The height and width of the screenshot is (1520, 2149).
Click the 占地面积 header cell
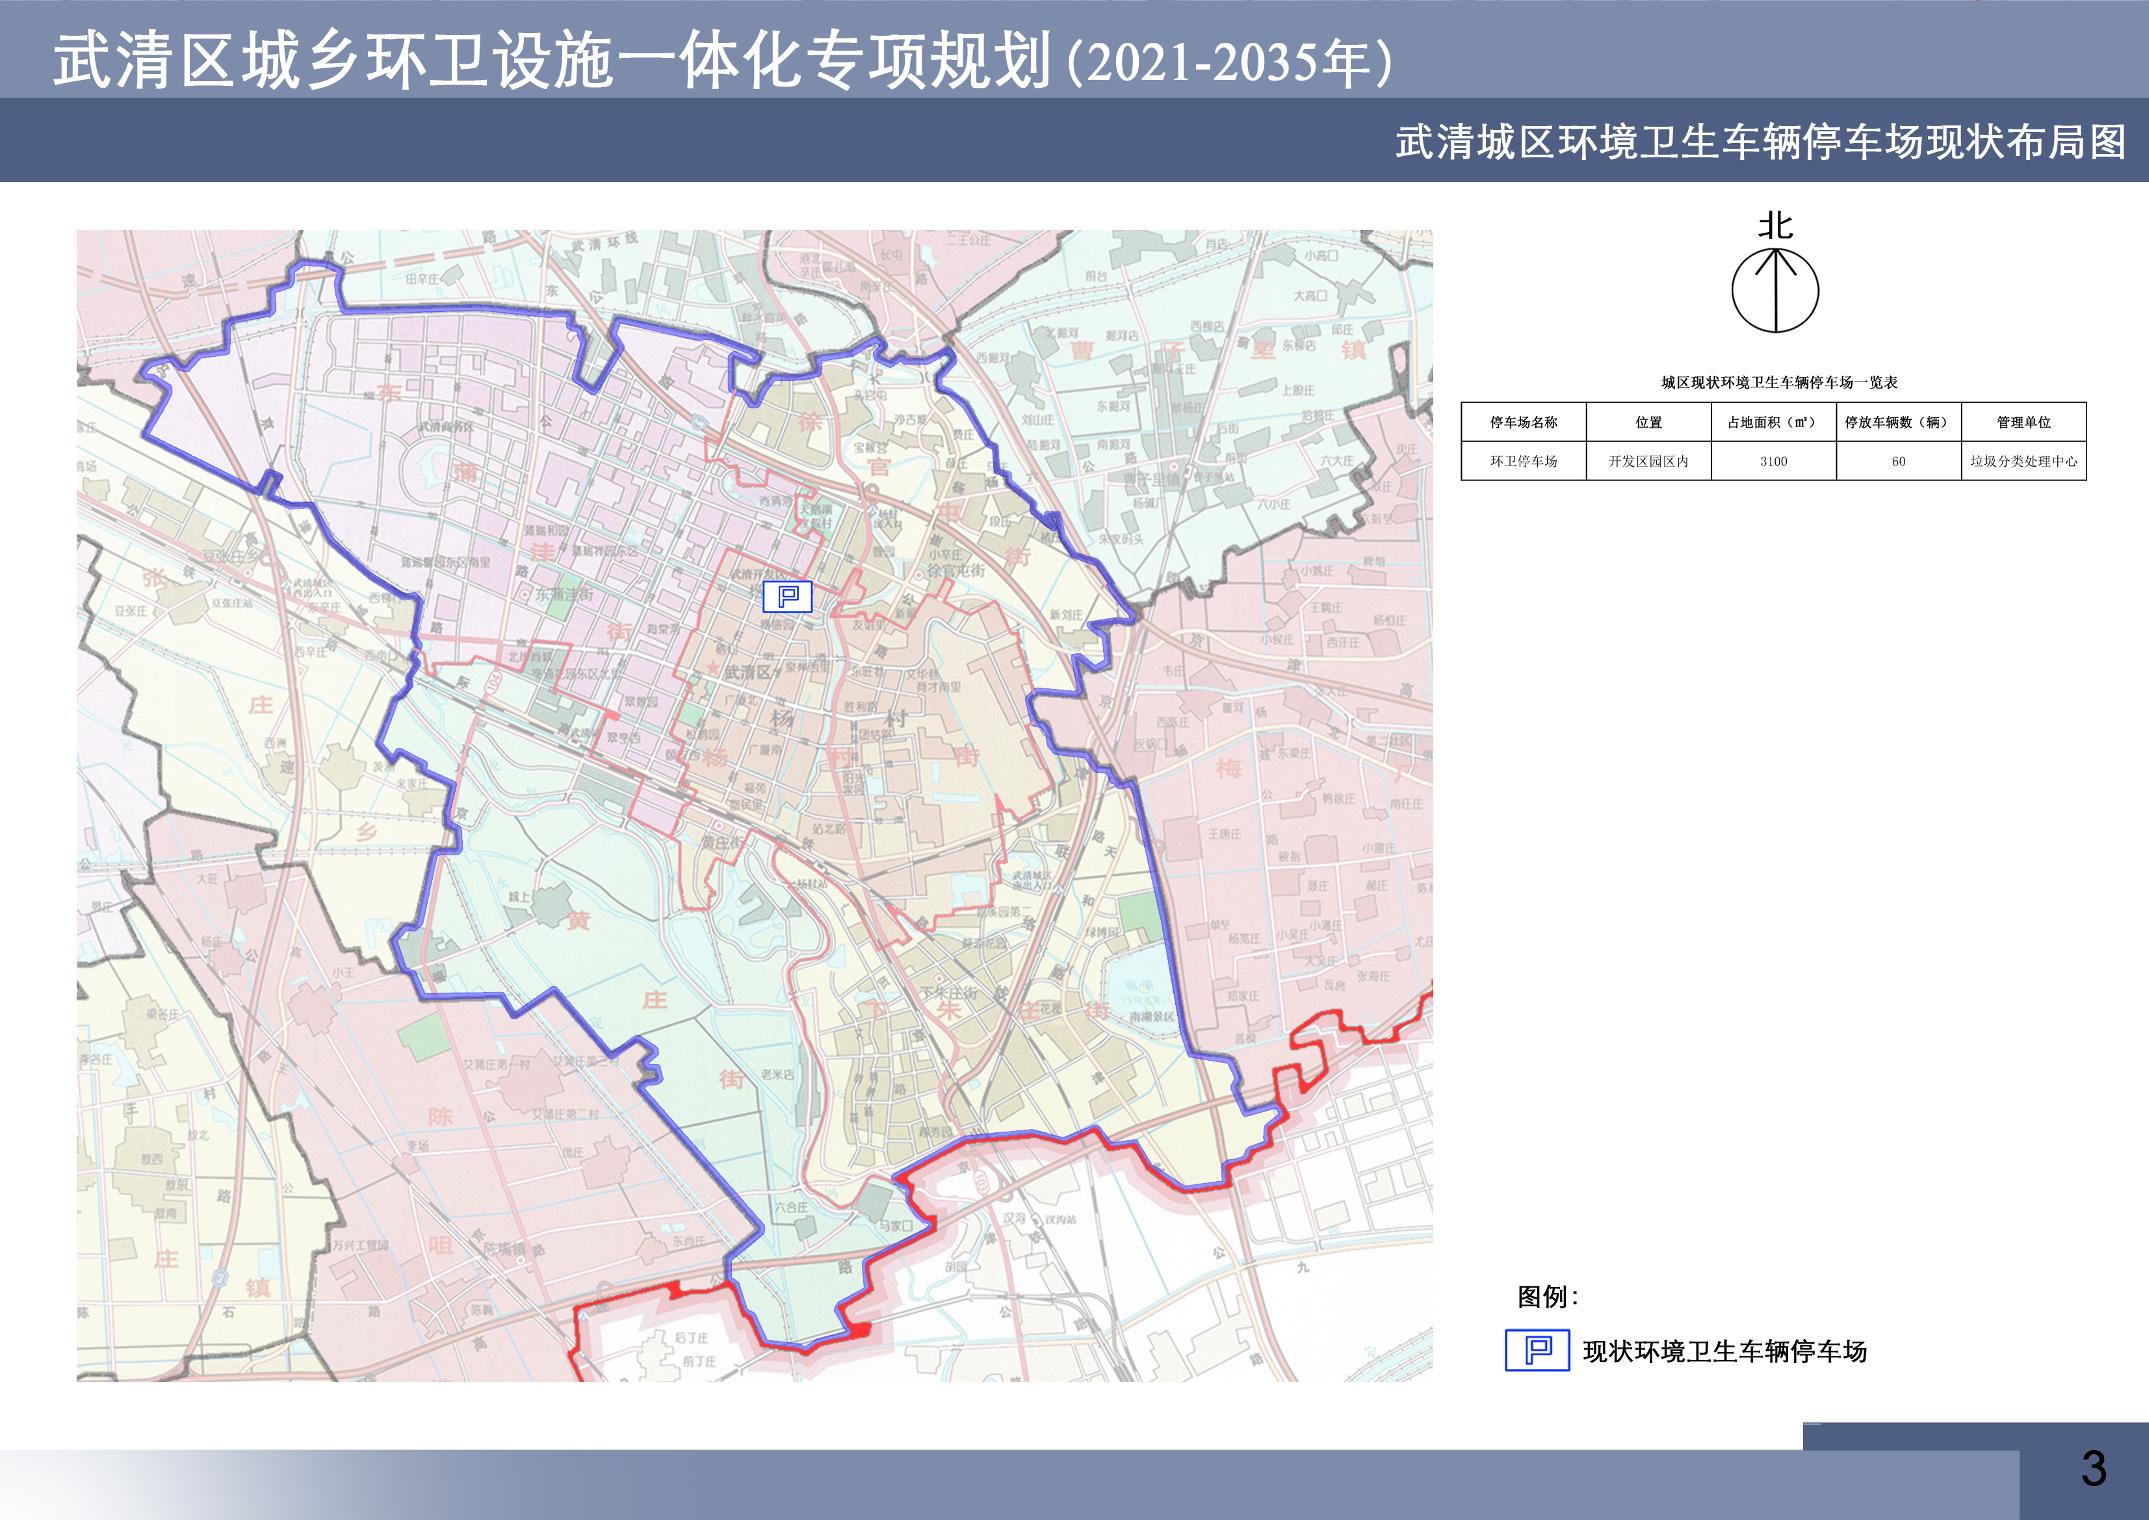click(x=1773, y=422)
